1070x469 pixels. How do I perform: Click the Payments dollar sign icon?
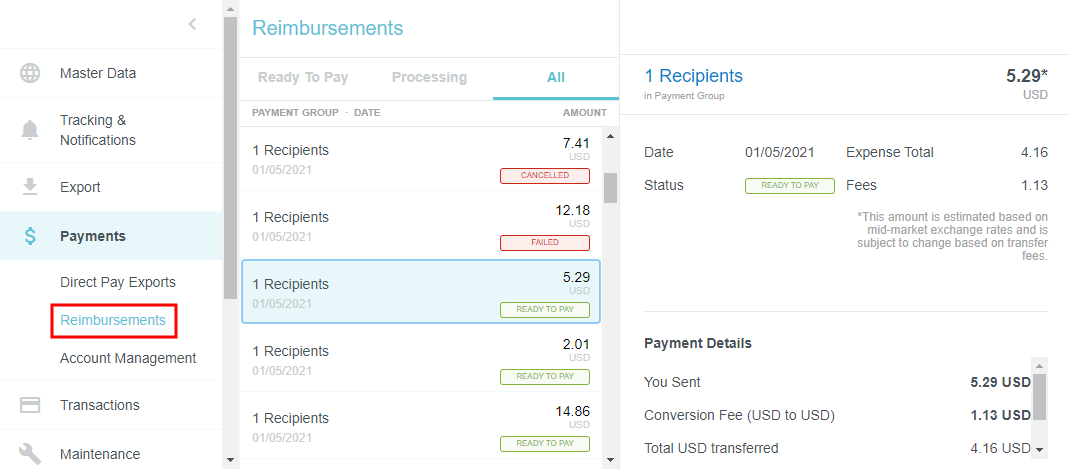31,236
